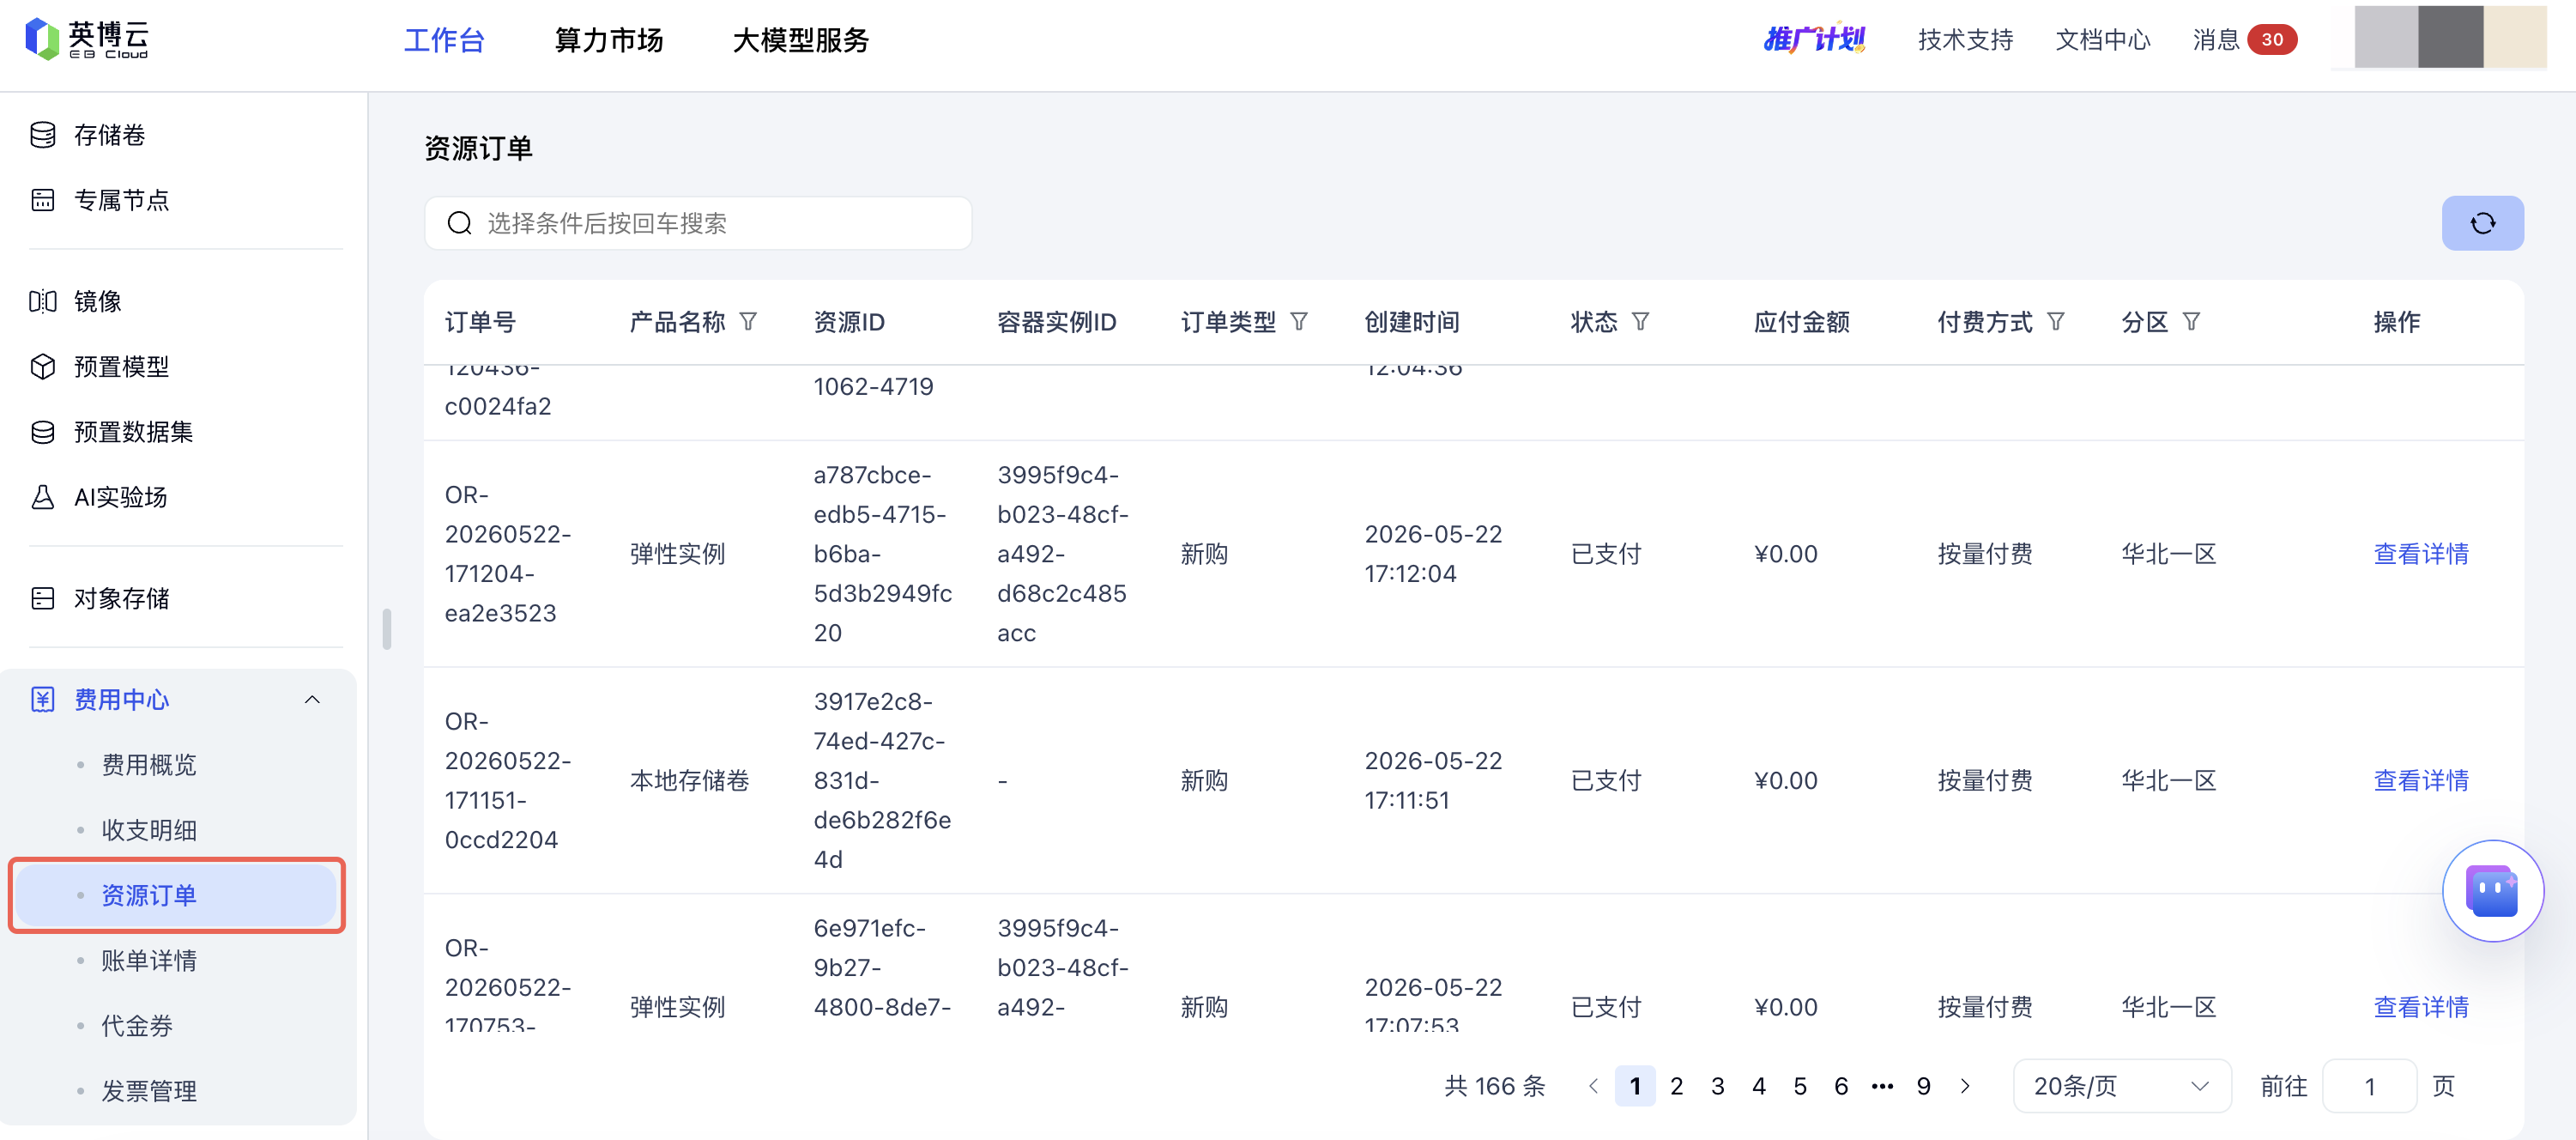Click the 预置数据集 database icon
Viewport: 2576px width, 1140px height.
click(x=42, y=432)
